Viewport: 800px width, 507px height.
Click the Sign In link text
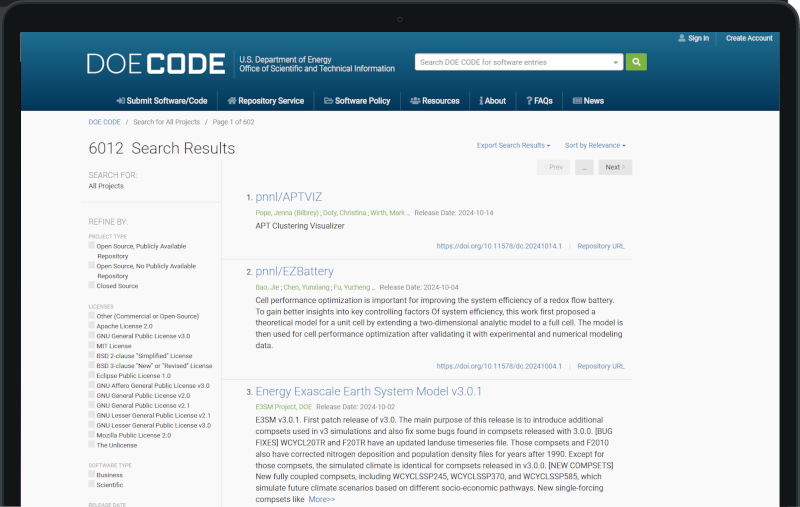point(698,38)
